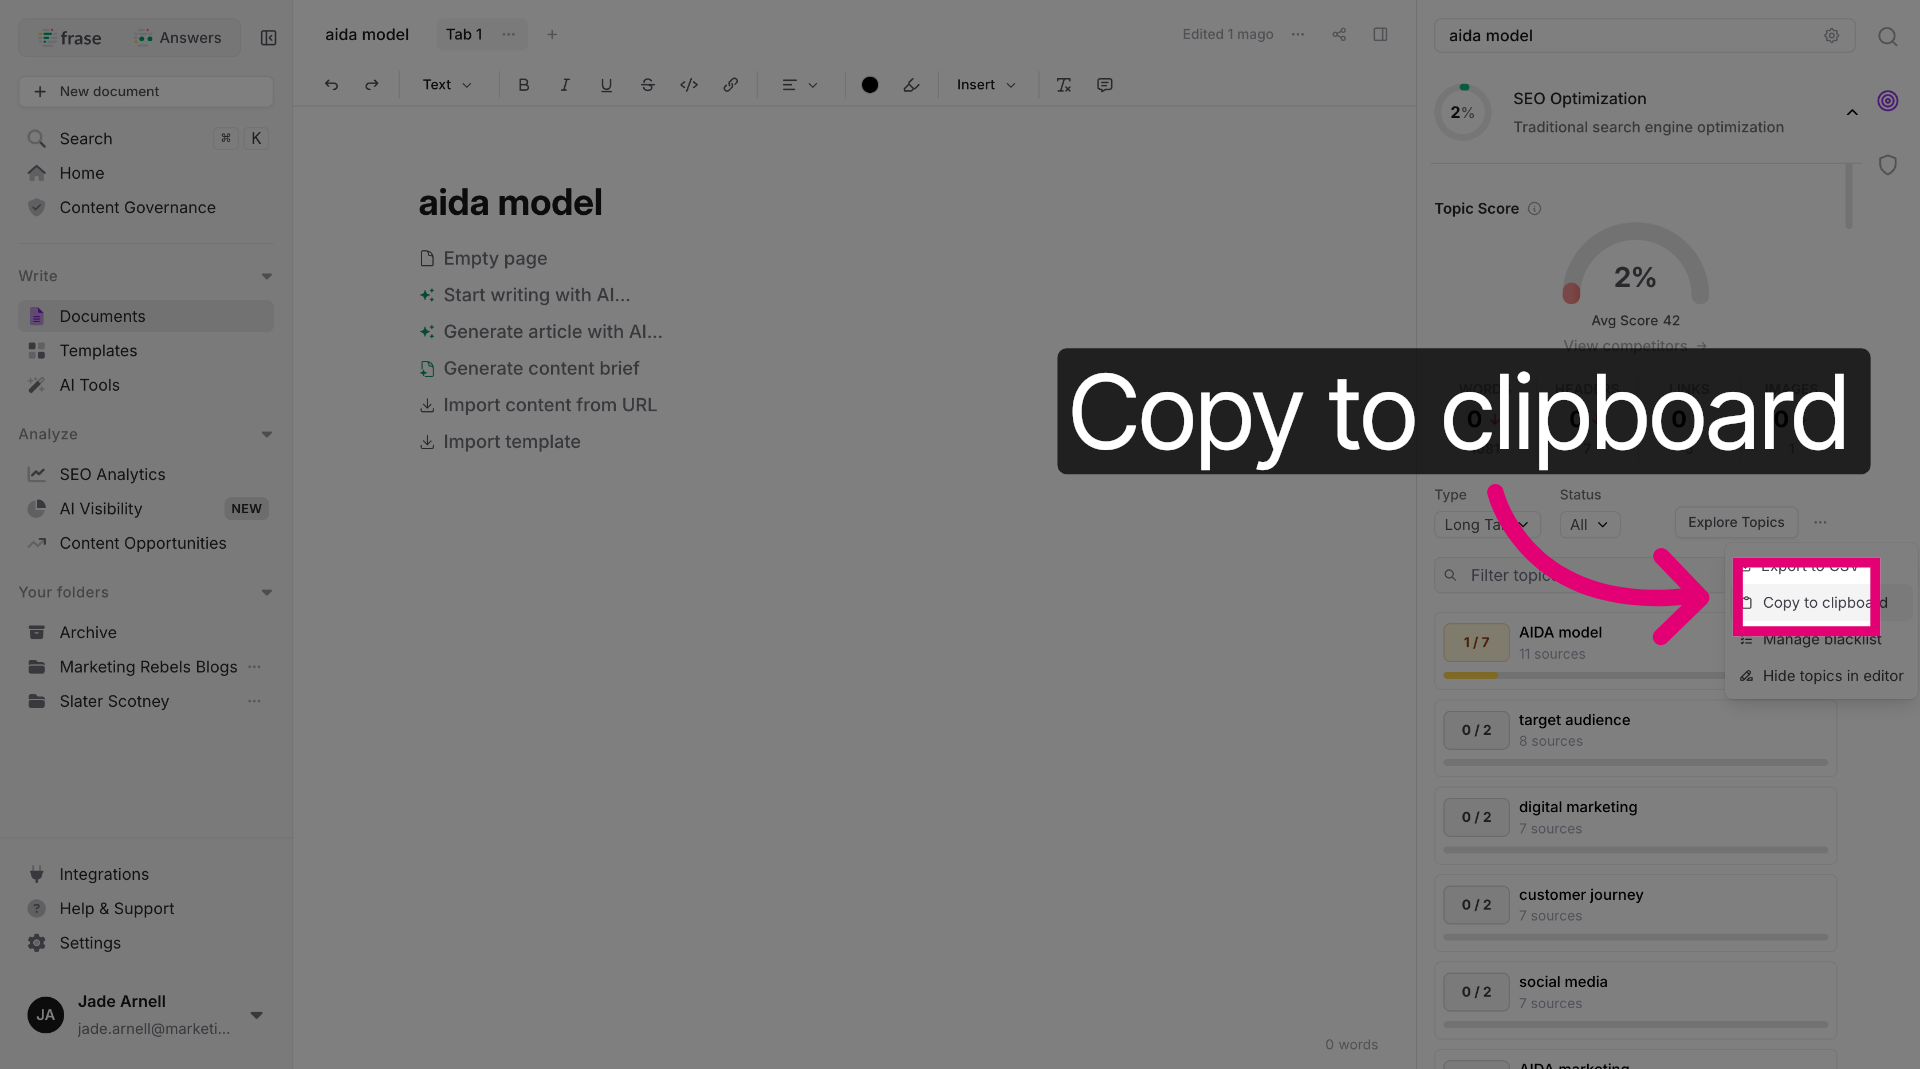Toggle strikethrough formatting
Image resolution: width=1920 pixels, height=1069 pixels.
pos(647,85)
